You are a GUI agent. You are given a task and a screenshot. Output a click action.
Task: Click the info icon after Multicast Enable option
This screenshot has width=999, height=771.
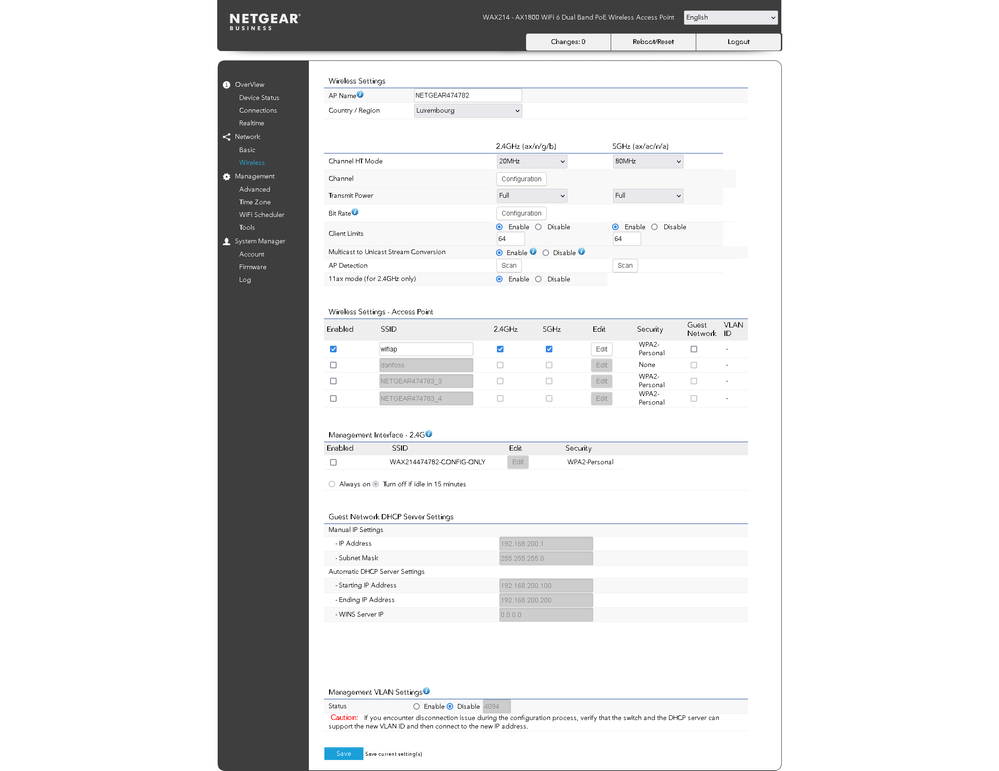click(533, 252)
